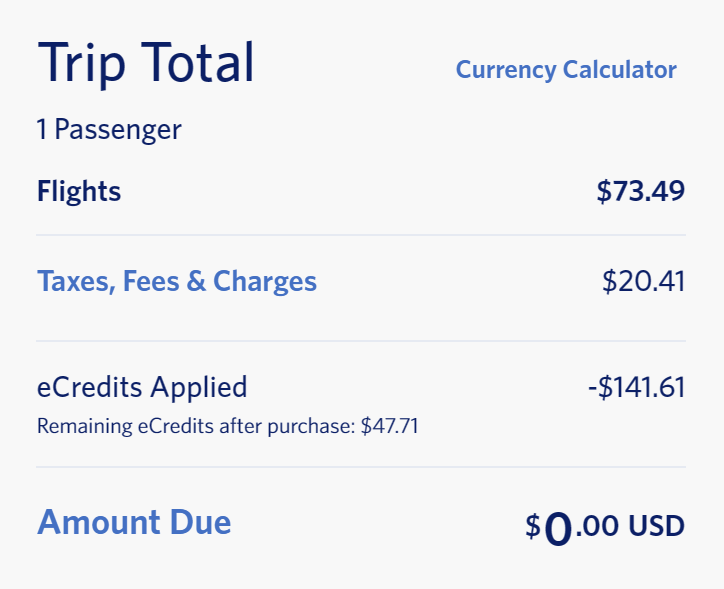724x589 pixels.
Task: Select the Trip Total heading
Action: click(x=145, y=63)
